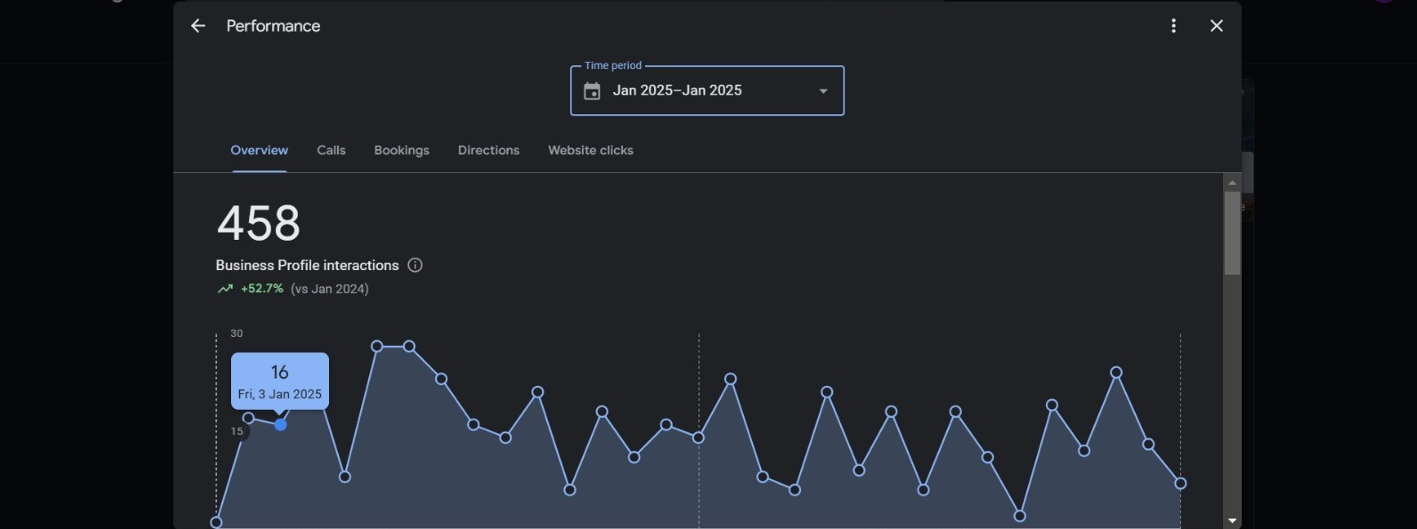Select the Overview tab
The width and height of the screenshot is (1417, 529).
[259, 150]
